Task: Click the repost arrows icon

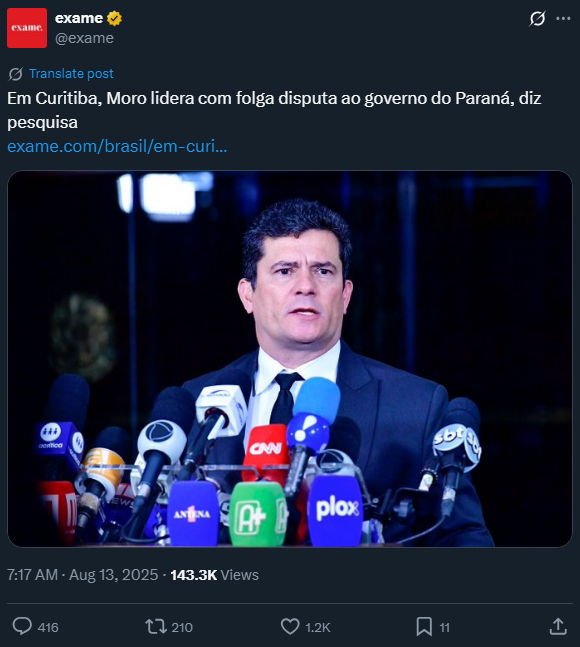Action: (x=156, y=626)
